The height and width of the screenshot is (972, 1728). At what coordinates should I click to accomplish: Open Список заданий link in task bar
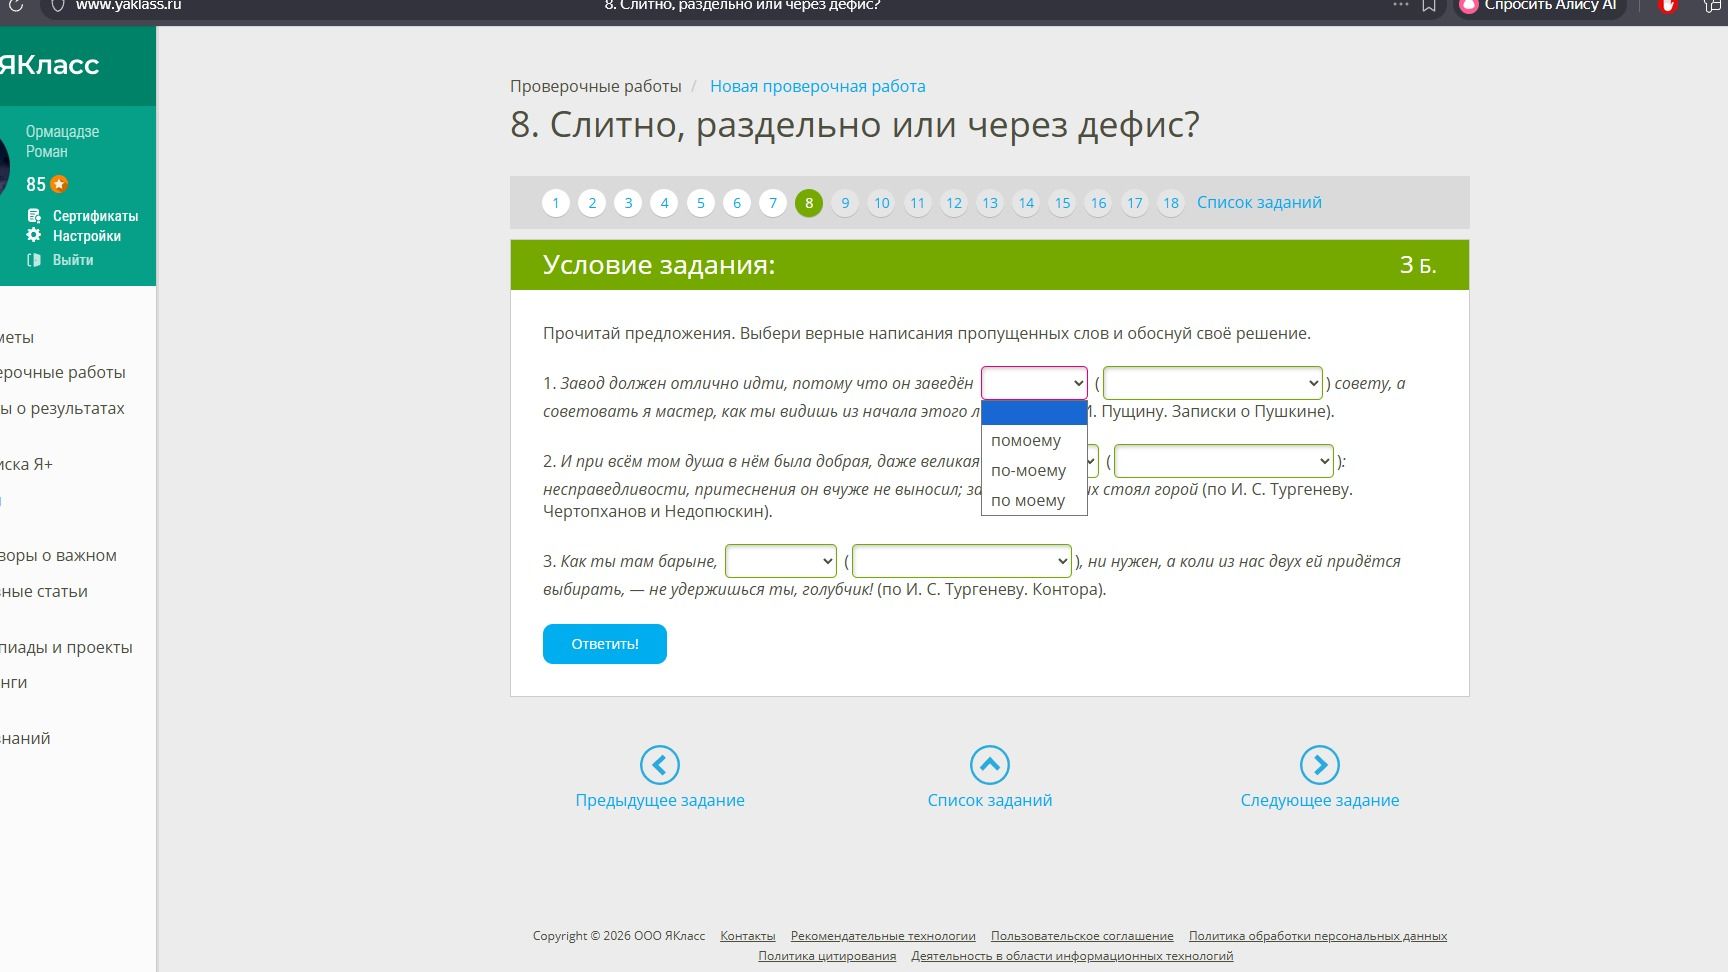coord(1259,202)
